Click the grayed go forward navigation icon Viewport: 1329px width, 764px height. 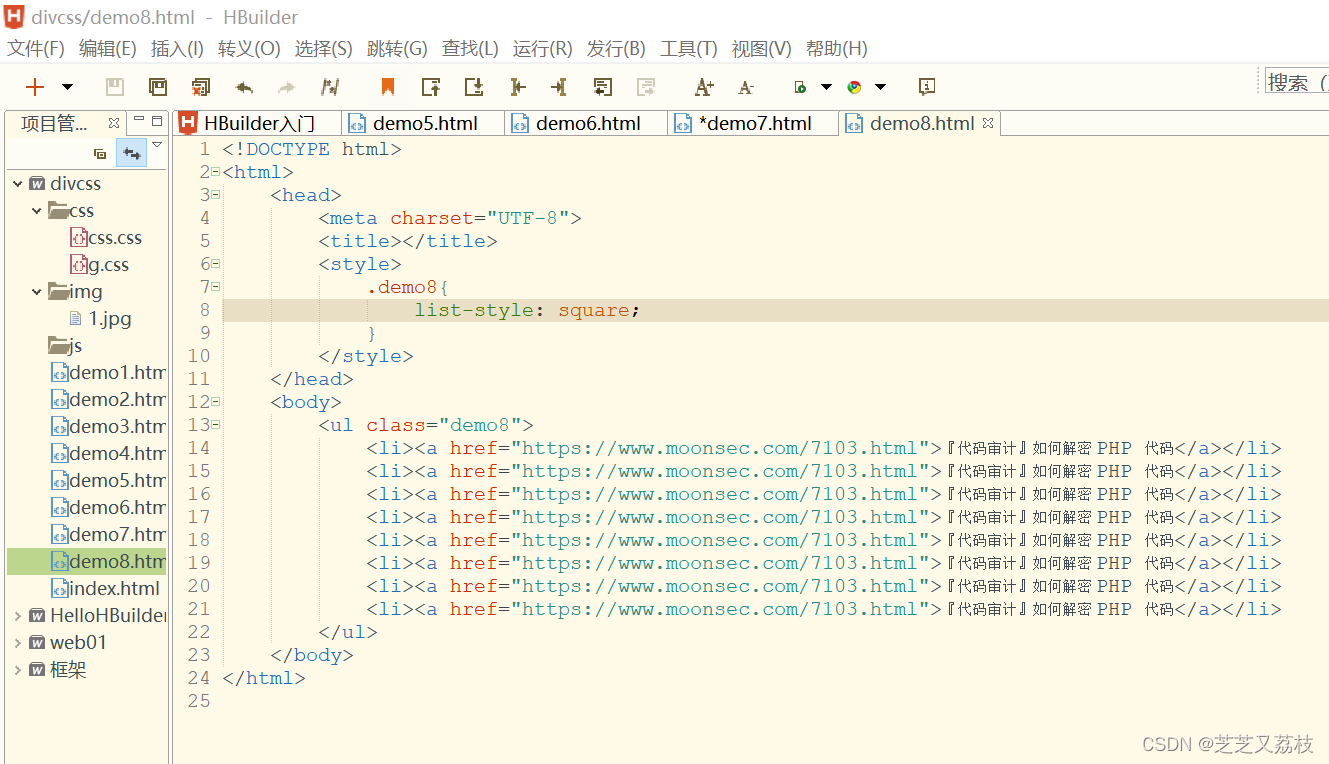pos(646,87)
